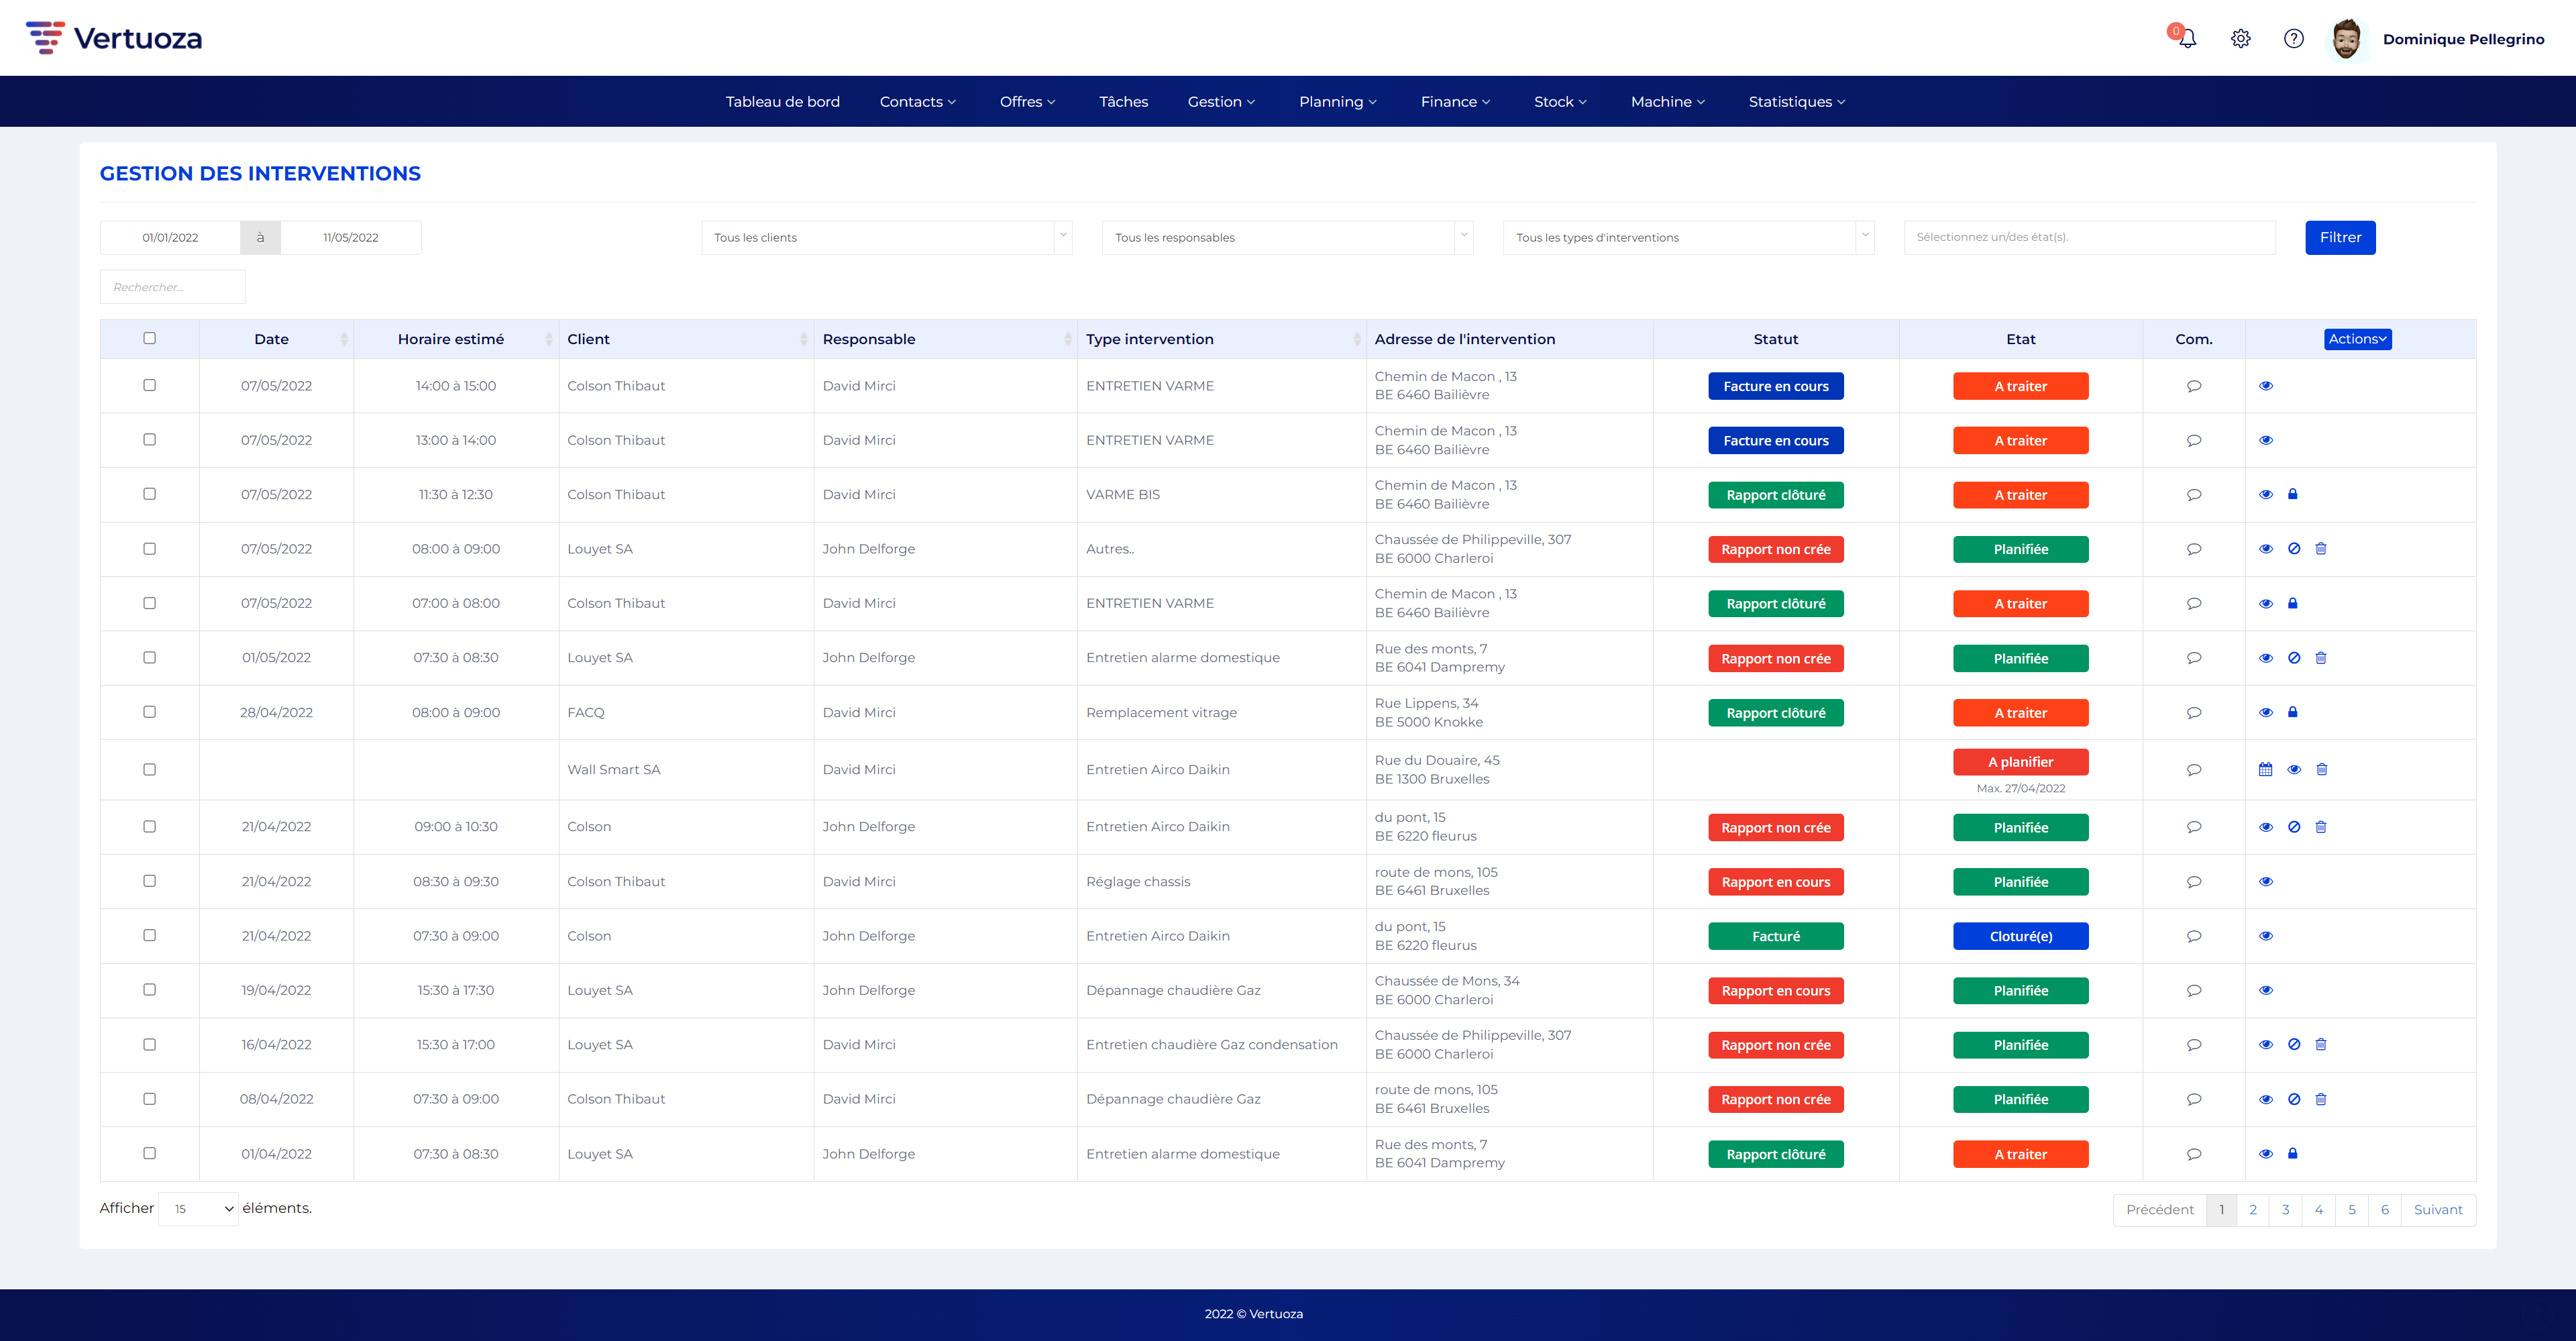Screen dimensions: 2576x1341
Task: Click the lock icon on the VARME BIS row
Action: click(x=2293, y=495)
